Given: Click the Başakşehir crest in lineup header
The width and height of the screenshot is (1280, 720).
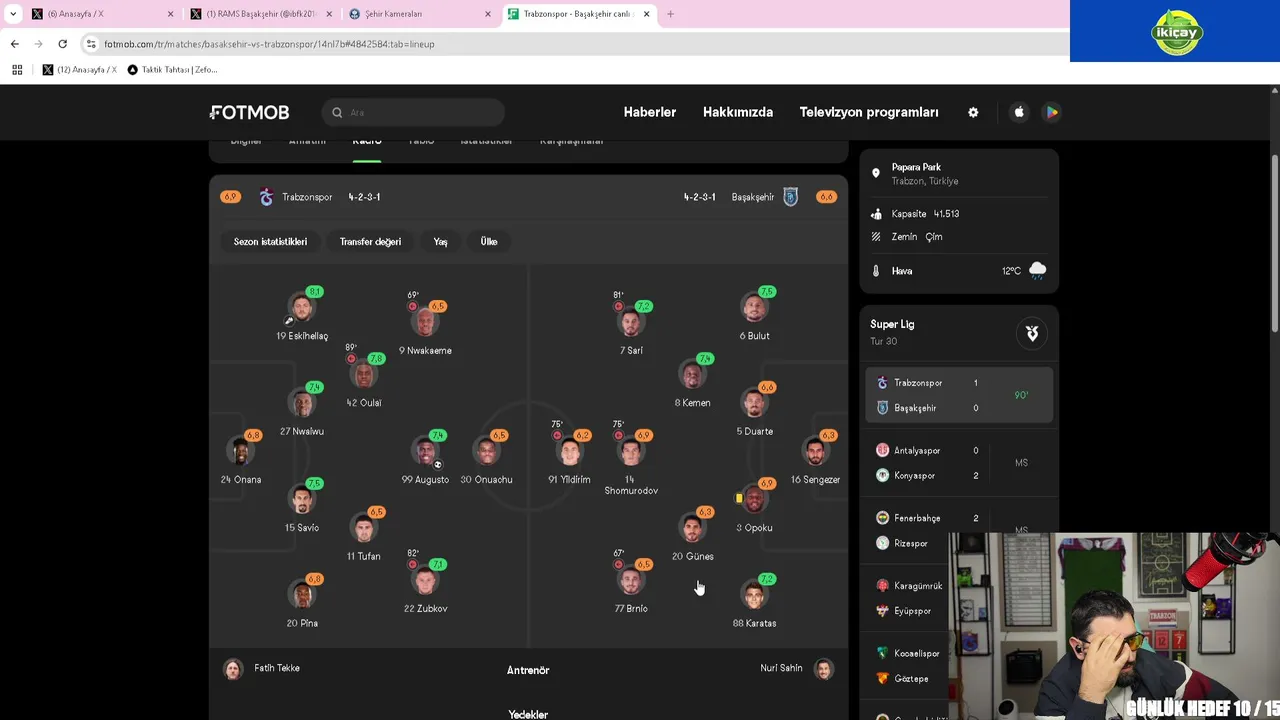Looking at the screenshot, I should click(790, 197).
